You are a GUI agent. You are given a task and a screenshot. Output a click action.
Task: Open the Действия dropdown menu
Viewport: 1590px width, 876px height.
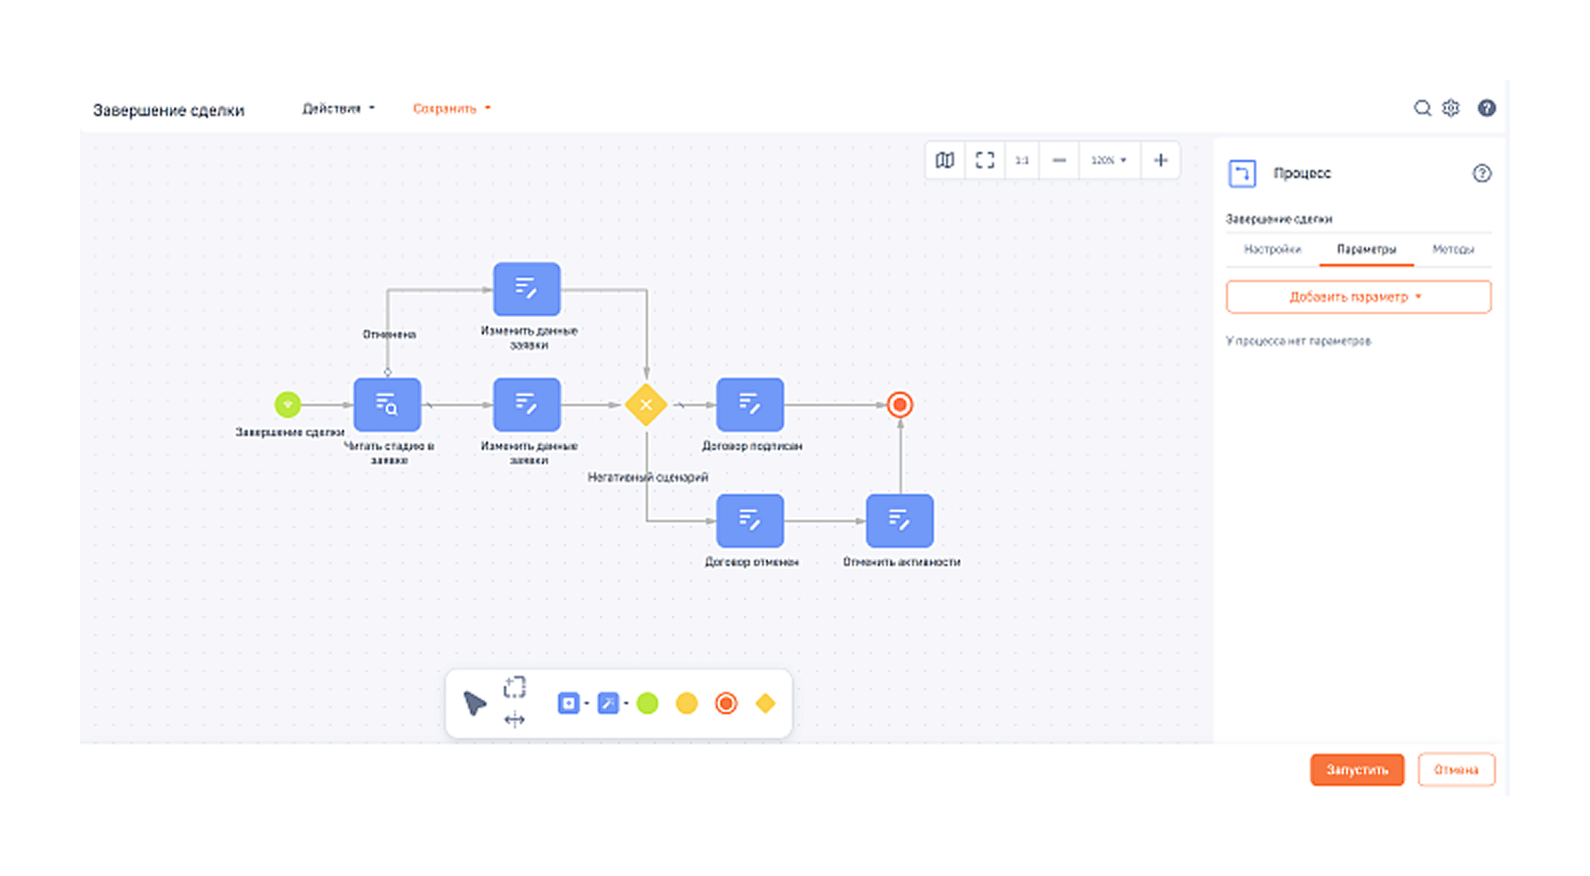pos(339,108)
